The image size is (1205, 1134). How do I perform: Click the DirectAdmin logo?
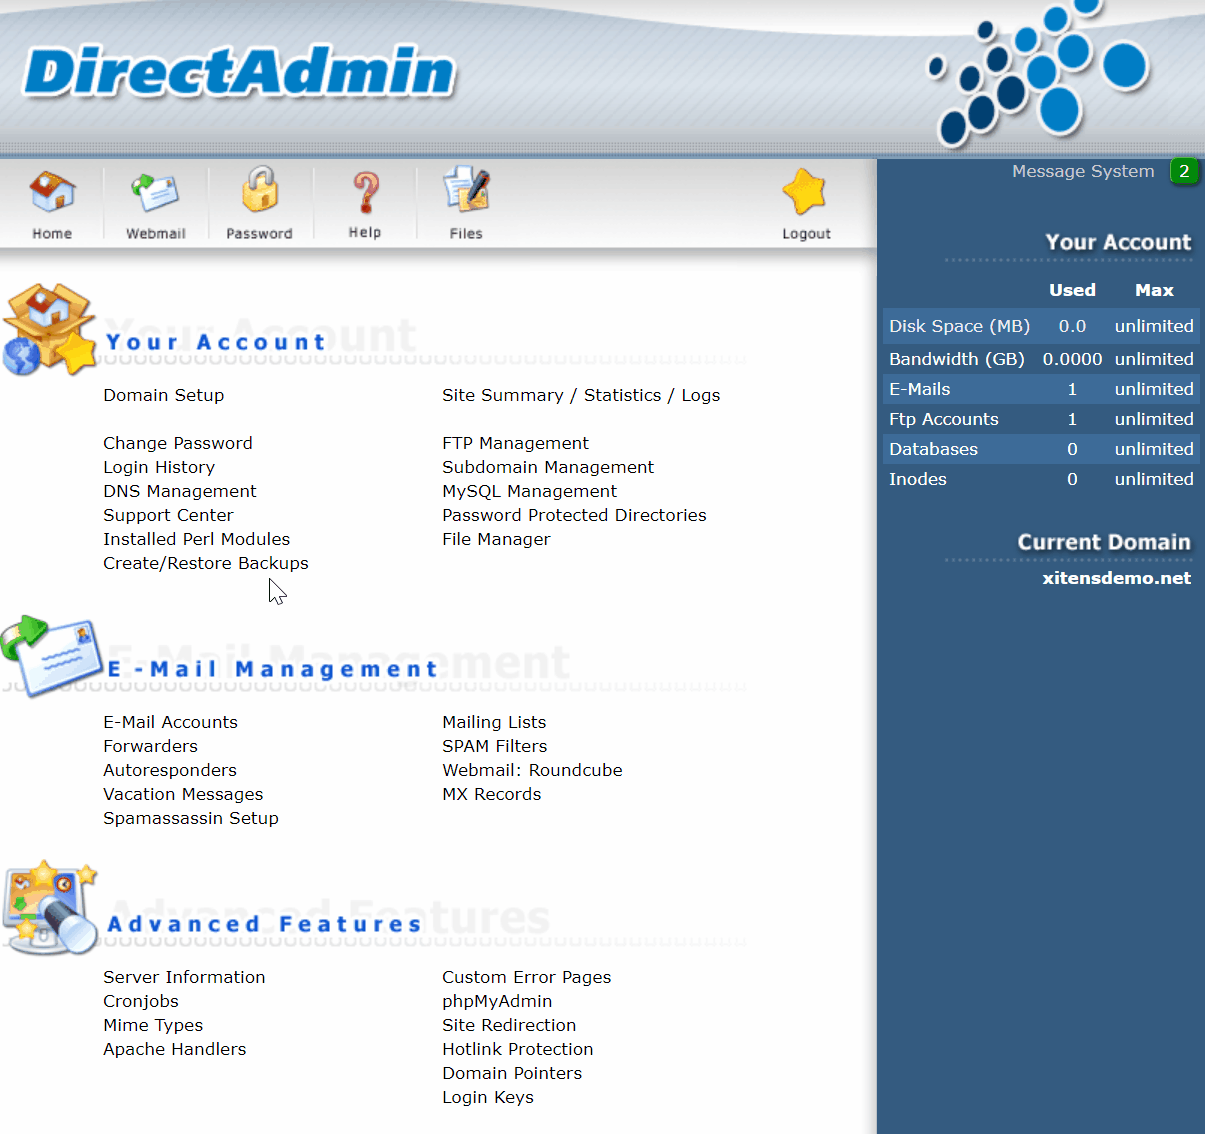[x=239, y=71]
